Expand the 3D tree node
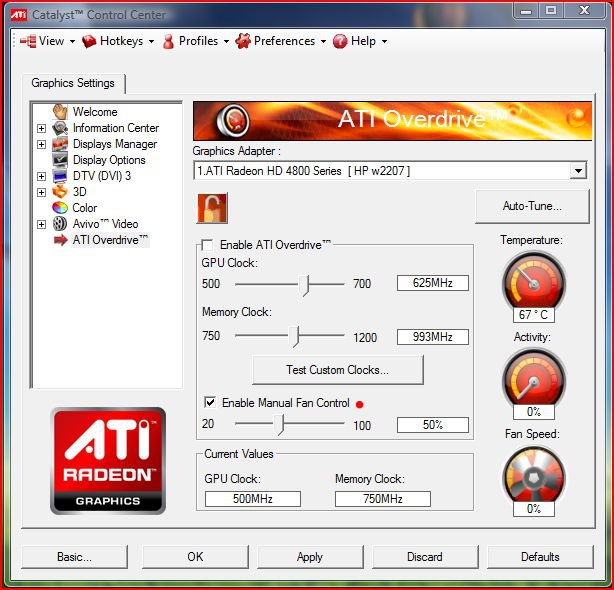Image resolution: width=614 pixels, height=590 pixels. pyautogui.click(x=42, y=192)
